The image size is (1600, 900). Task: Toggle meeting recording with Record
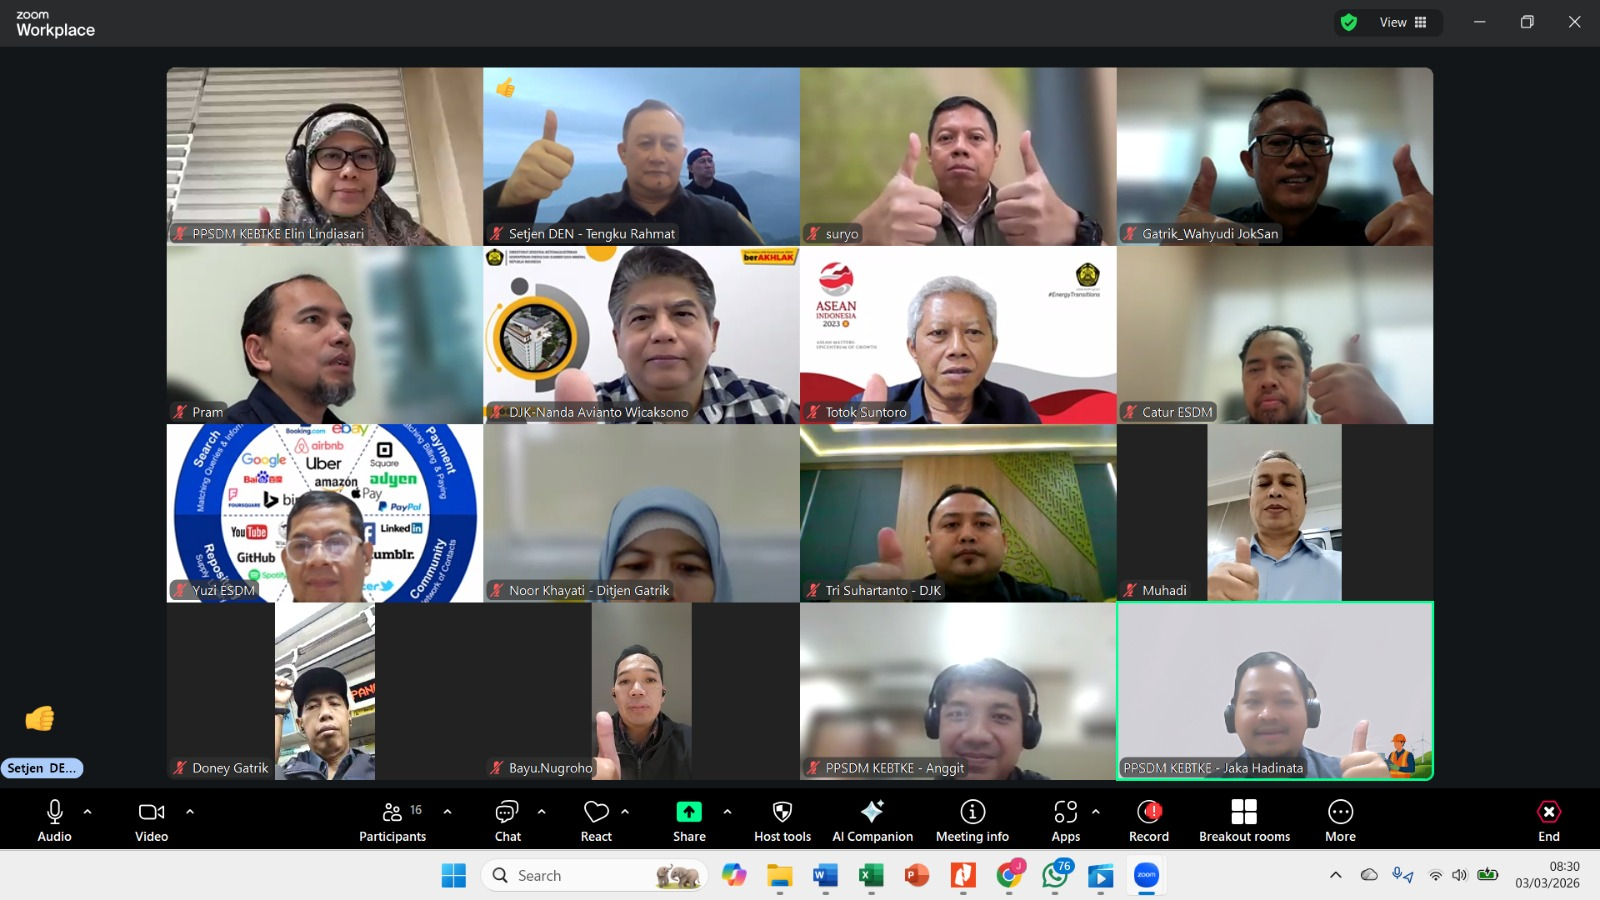[1149, 820]
